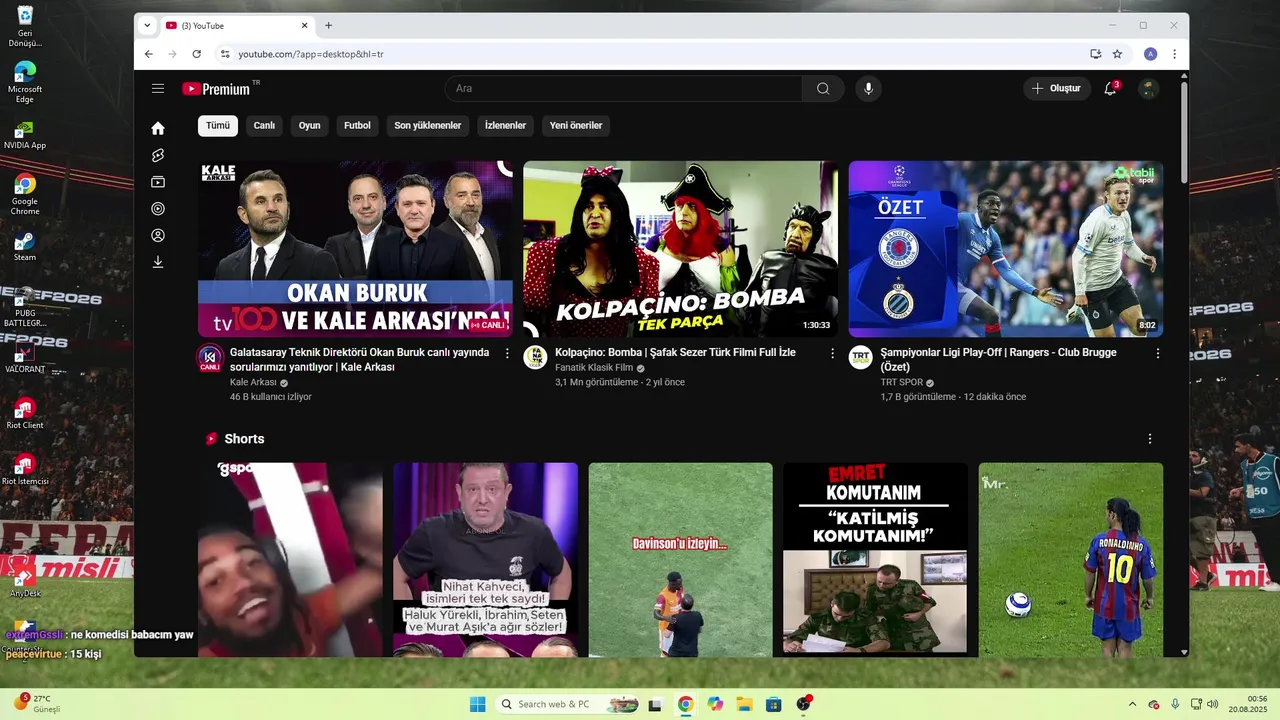Click the taskbar Search web & PC box
Viewport: 1280px width, 720px height.
pos(568,704)
